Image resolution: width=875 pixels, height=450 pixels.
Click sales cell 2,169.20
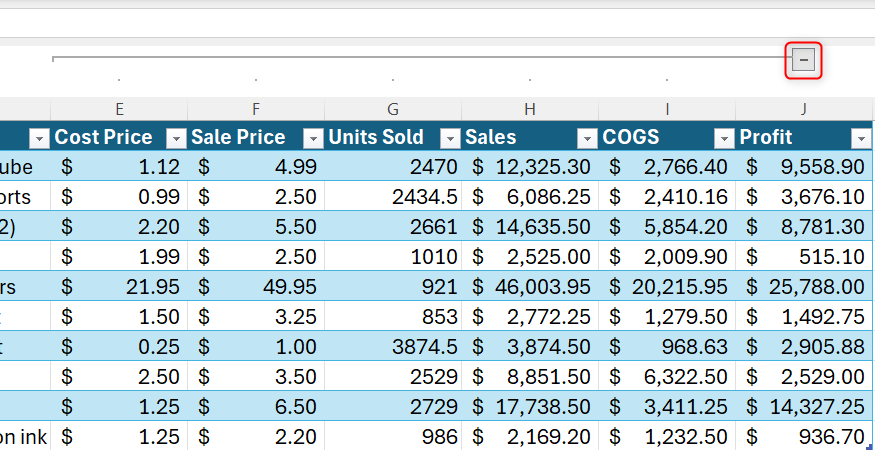[530, 436]
